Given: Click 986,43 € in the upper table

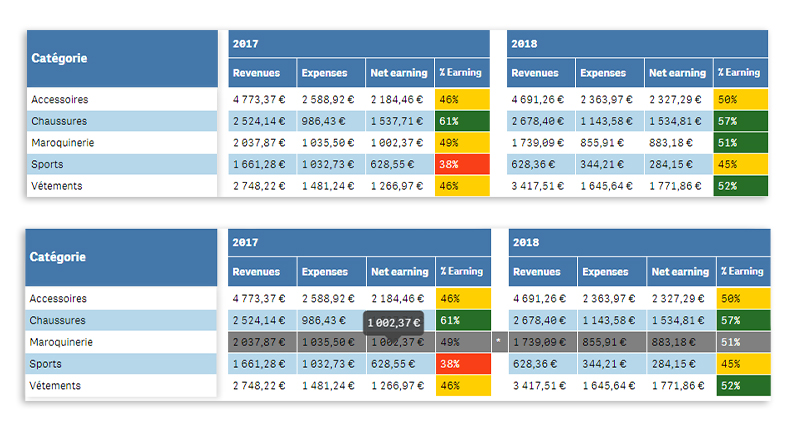Looking at the screenshot, I should click(323, 121).
